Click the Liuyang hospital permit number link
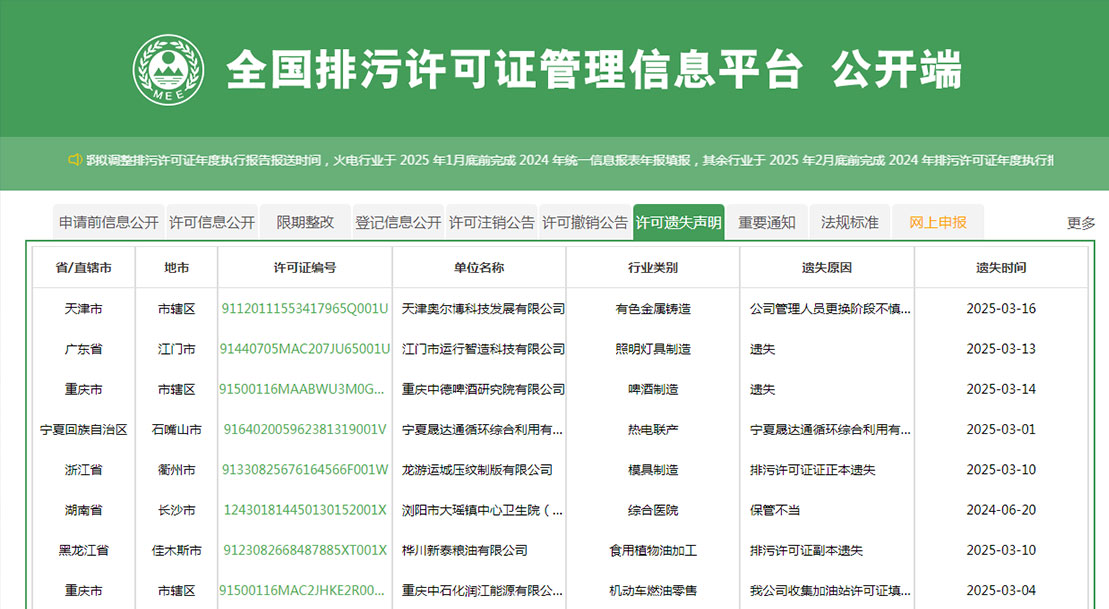 pos(305,510)
